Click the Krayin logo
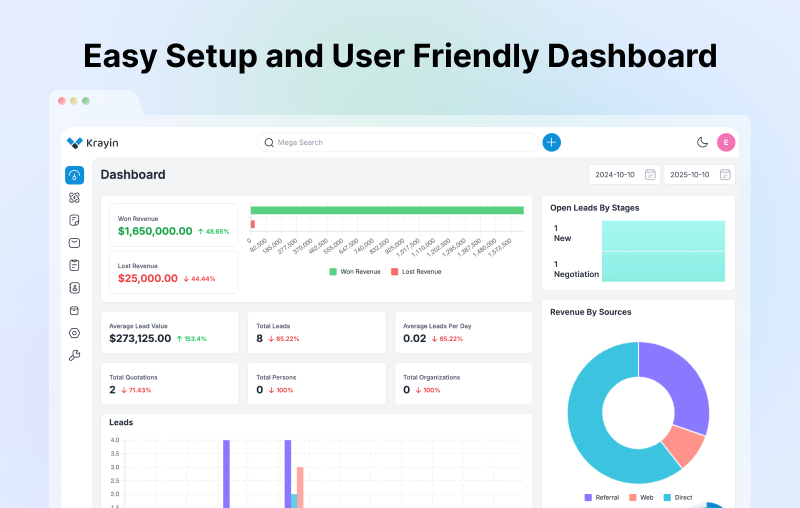Screen dimensions: 800x508 coord(92,143)
